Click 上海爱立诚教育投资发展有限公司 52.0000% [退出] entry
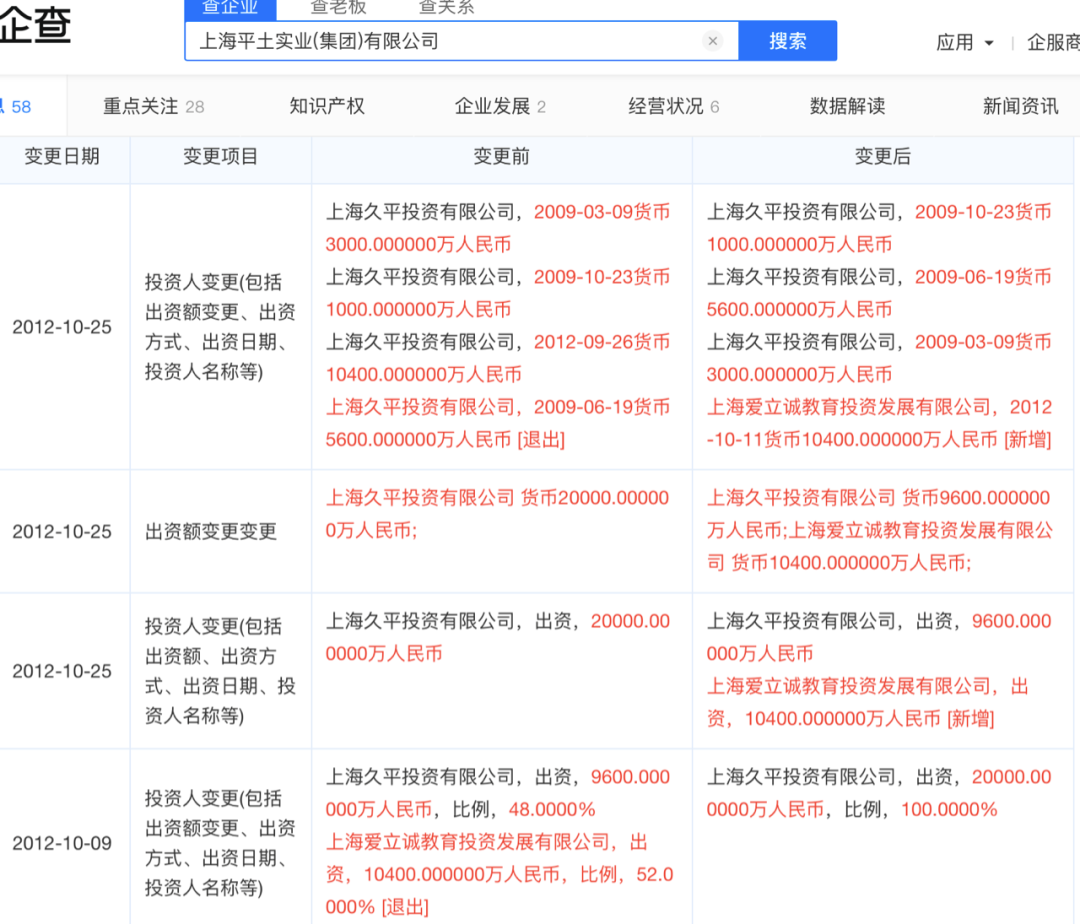 click(499, 874)
